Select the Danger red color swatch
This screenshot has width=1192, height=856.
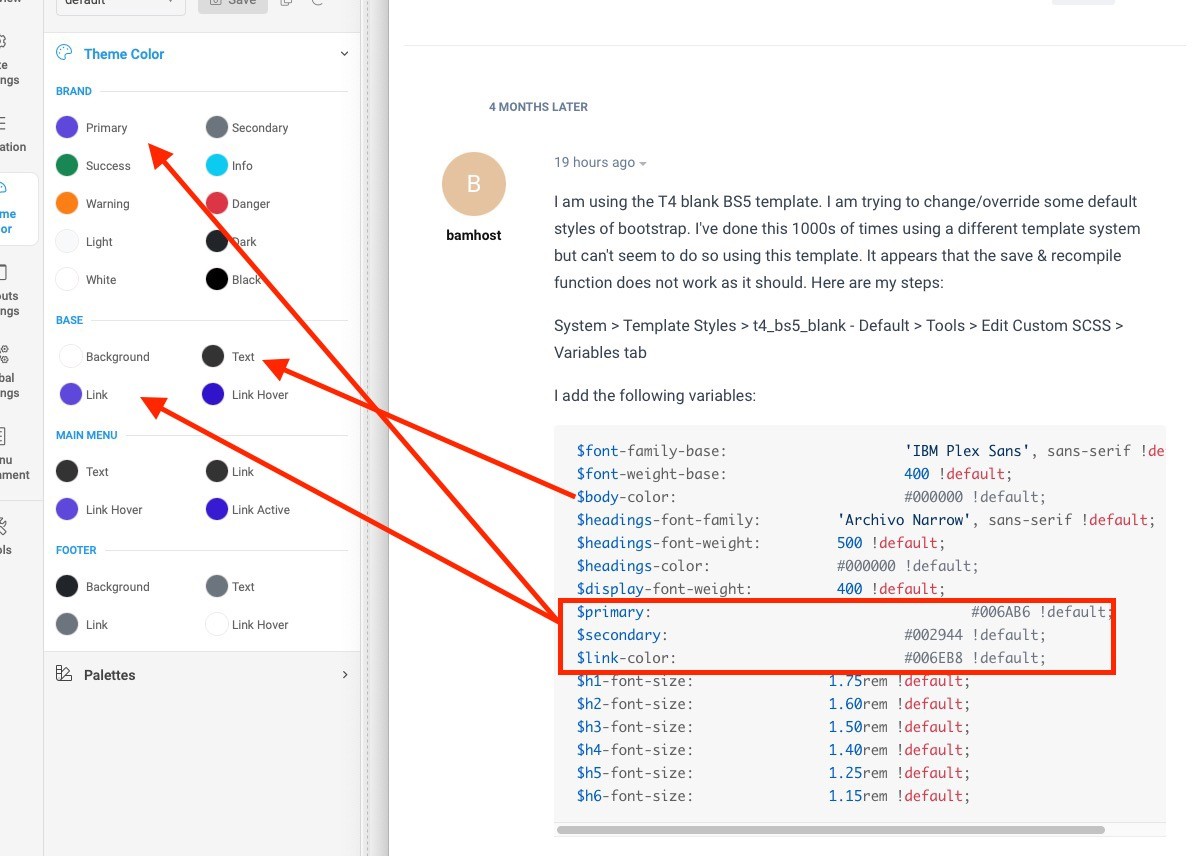(x=217, y=203)
